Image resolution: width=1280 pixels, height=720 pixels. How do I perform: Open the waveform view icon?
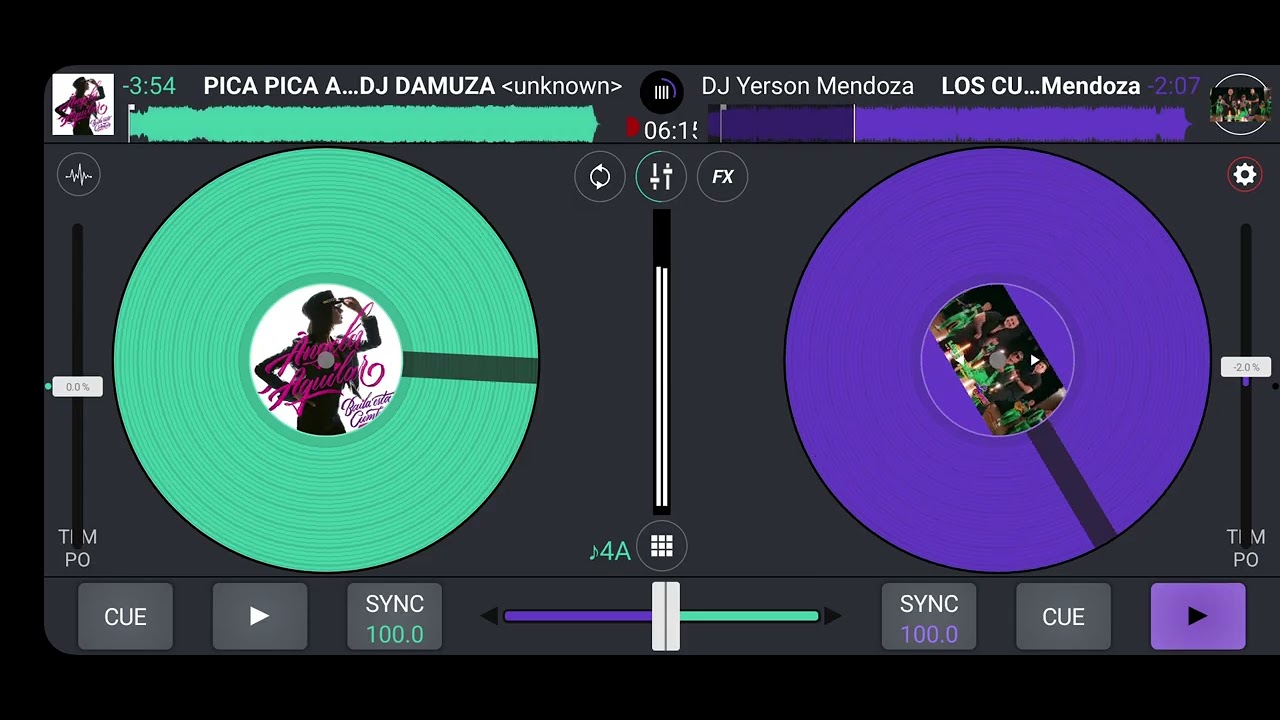click(x=78, y=176)
